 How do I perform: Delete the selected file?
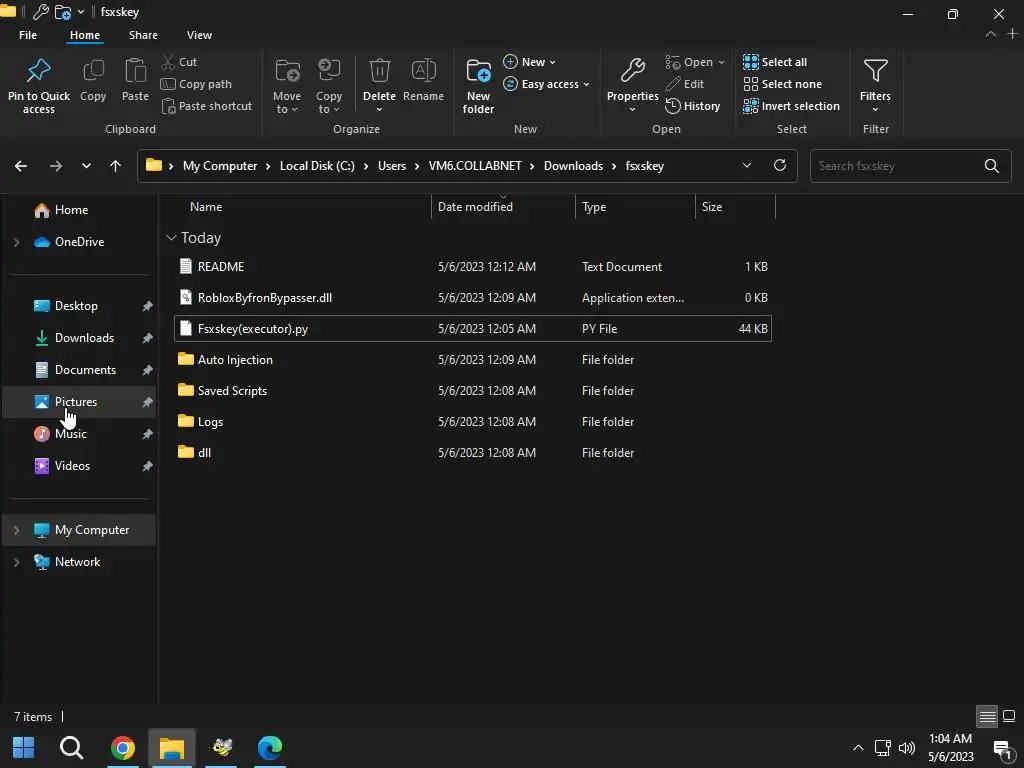point(379,86)
